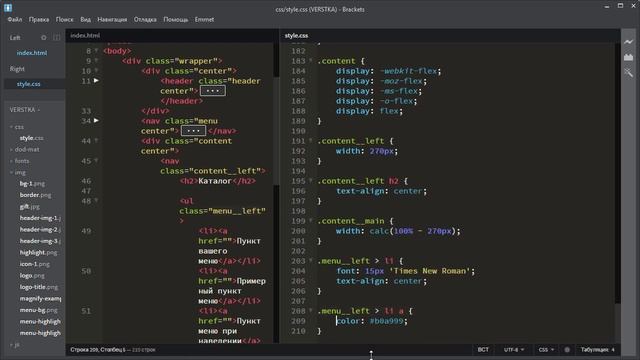The image size is (640, 360).
Task: Open the CSS language mode dropdown
Action: 546,350
